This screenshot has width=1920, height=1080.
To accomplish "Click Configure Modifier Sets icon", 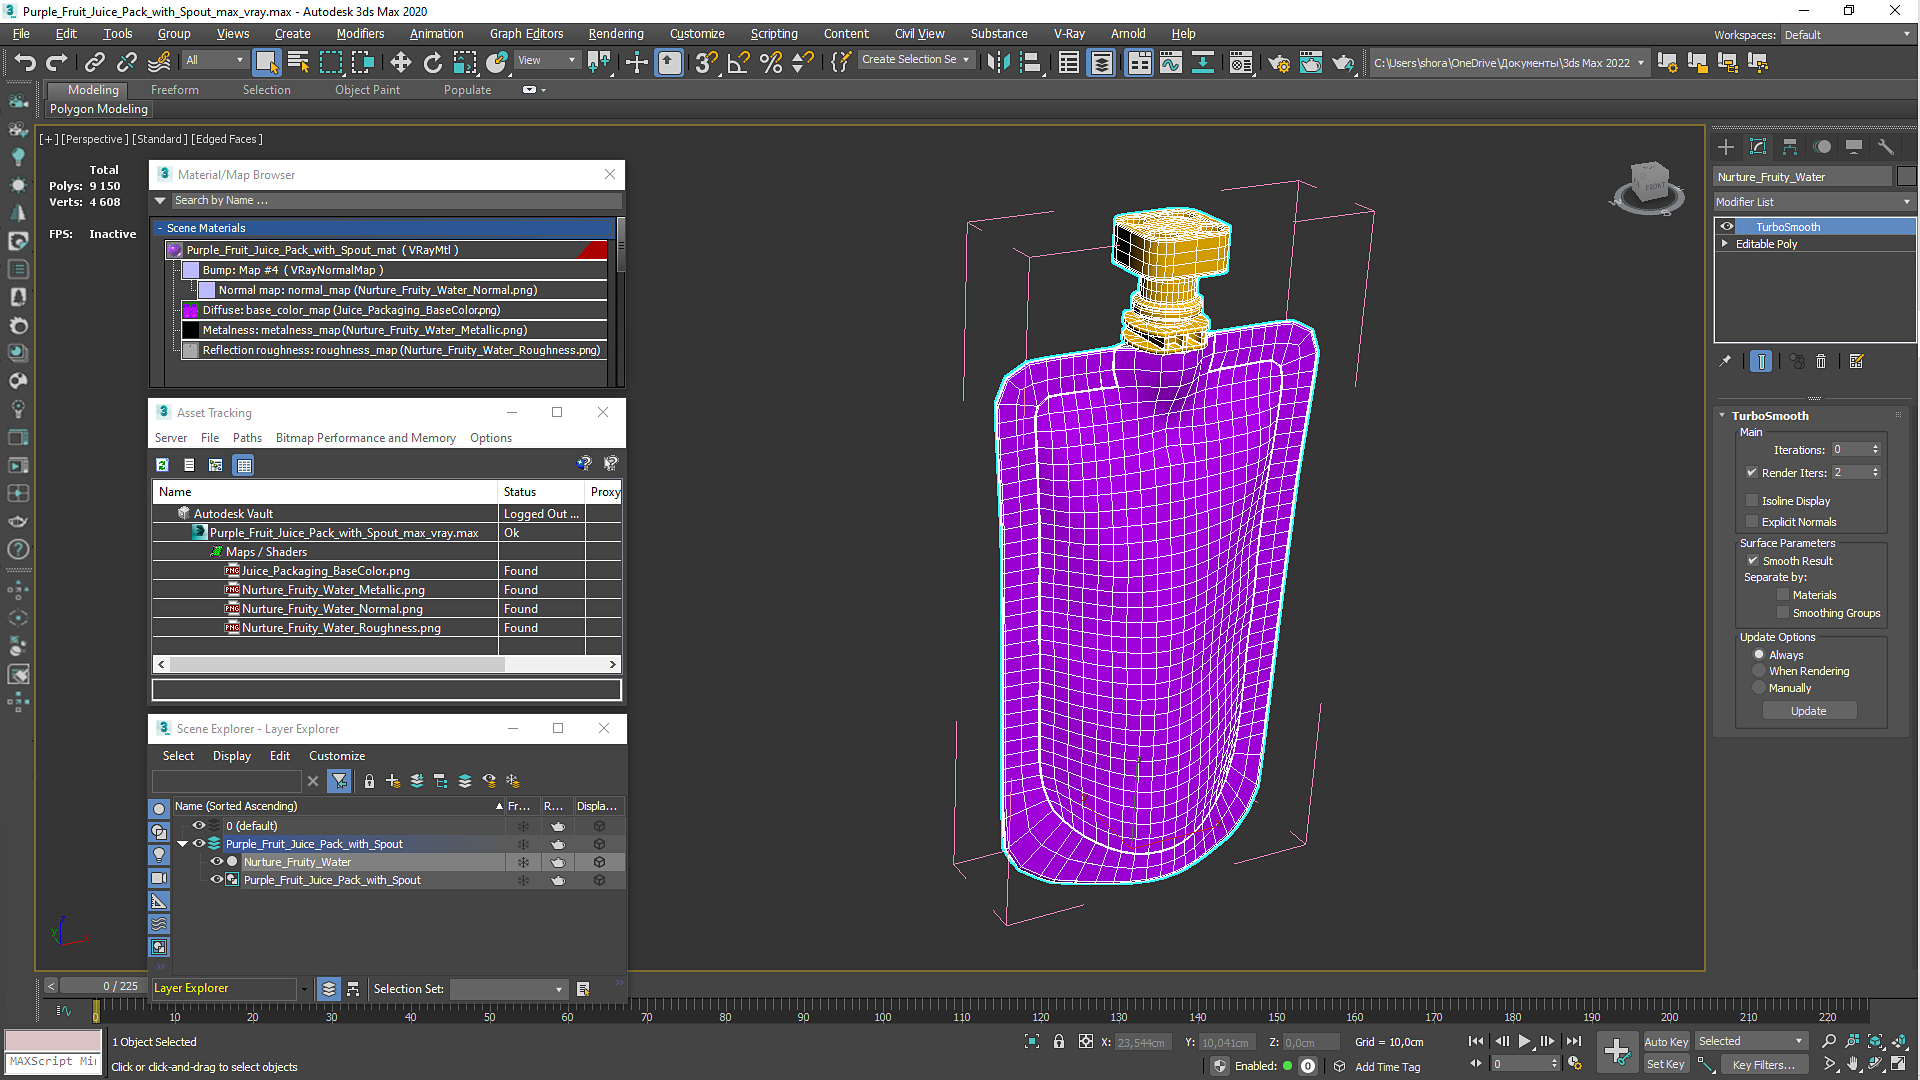I will pyautogui.click(x=1856, y=361).
